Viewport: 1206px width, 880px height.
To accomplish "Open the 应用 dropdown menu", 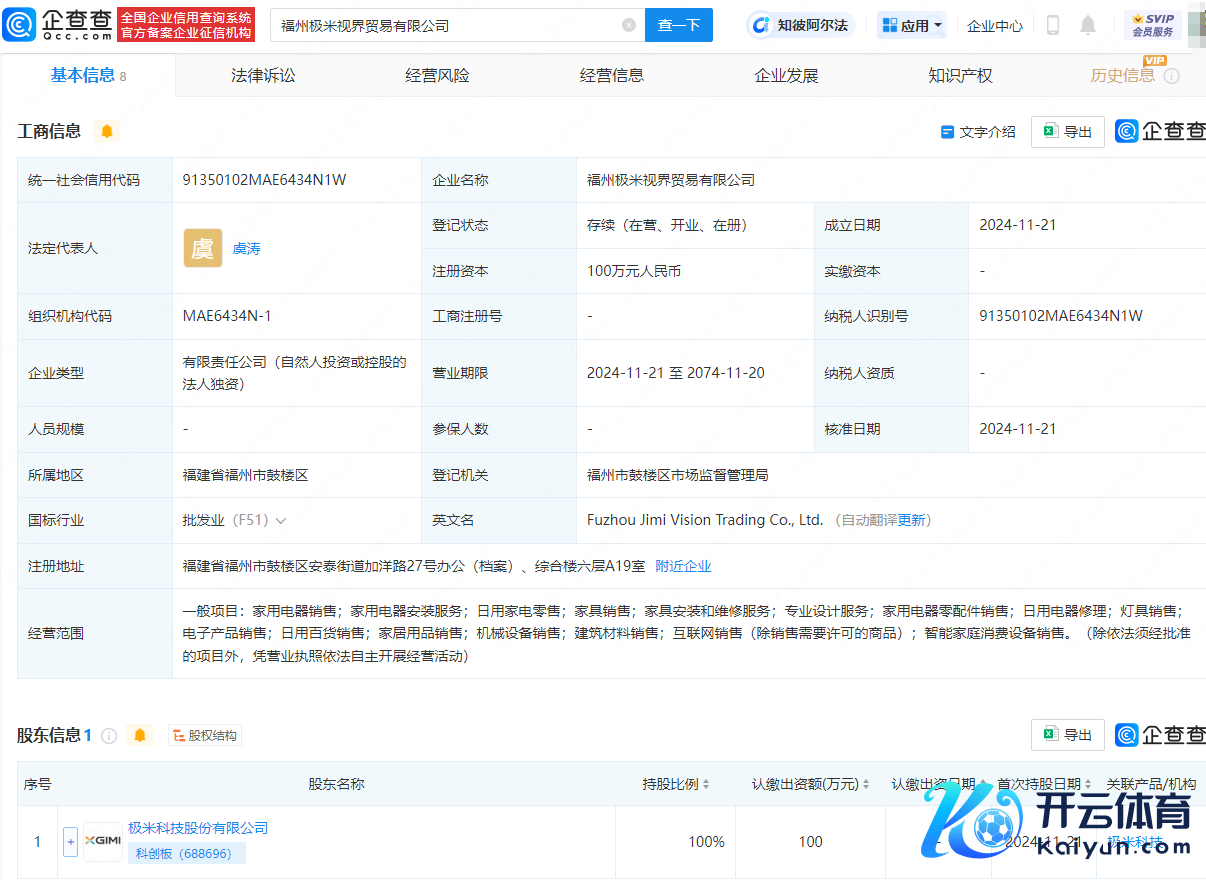I will tap(911, 25).
